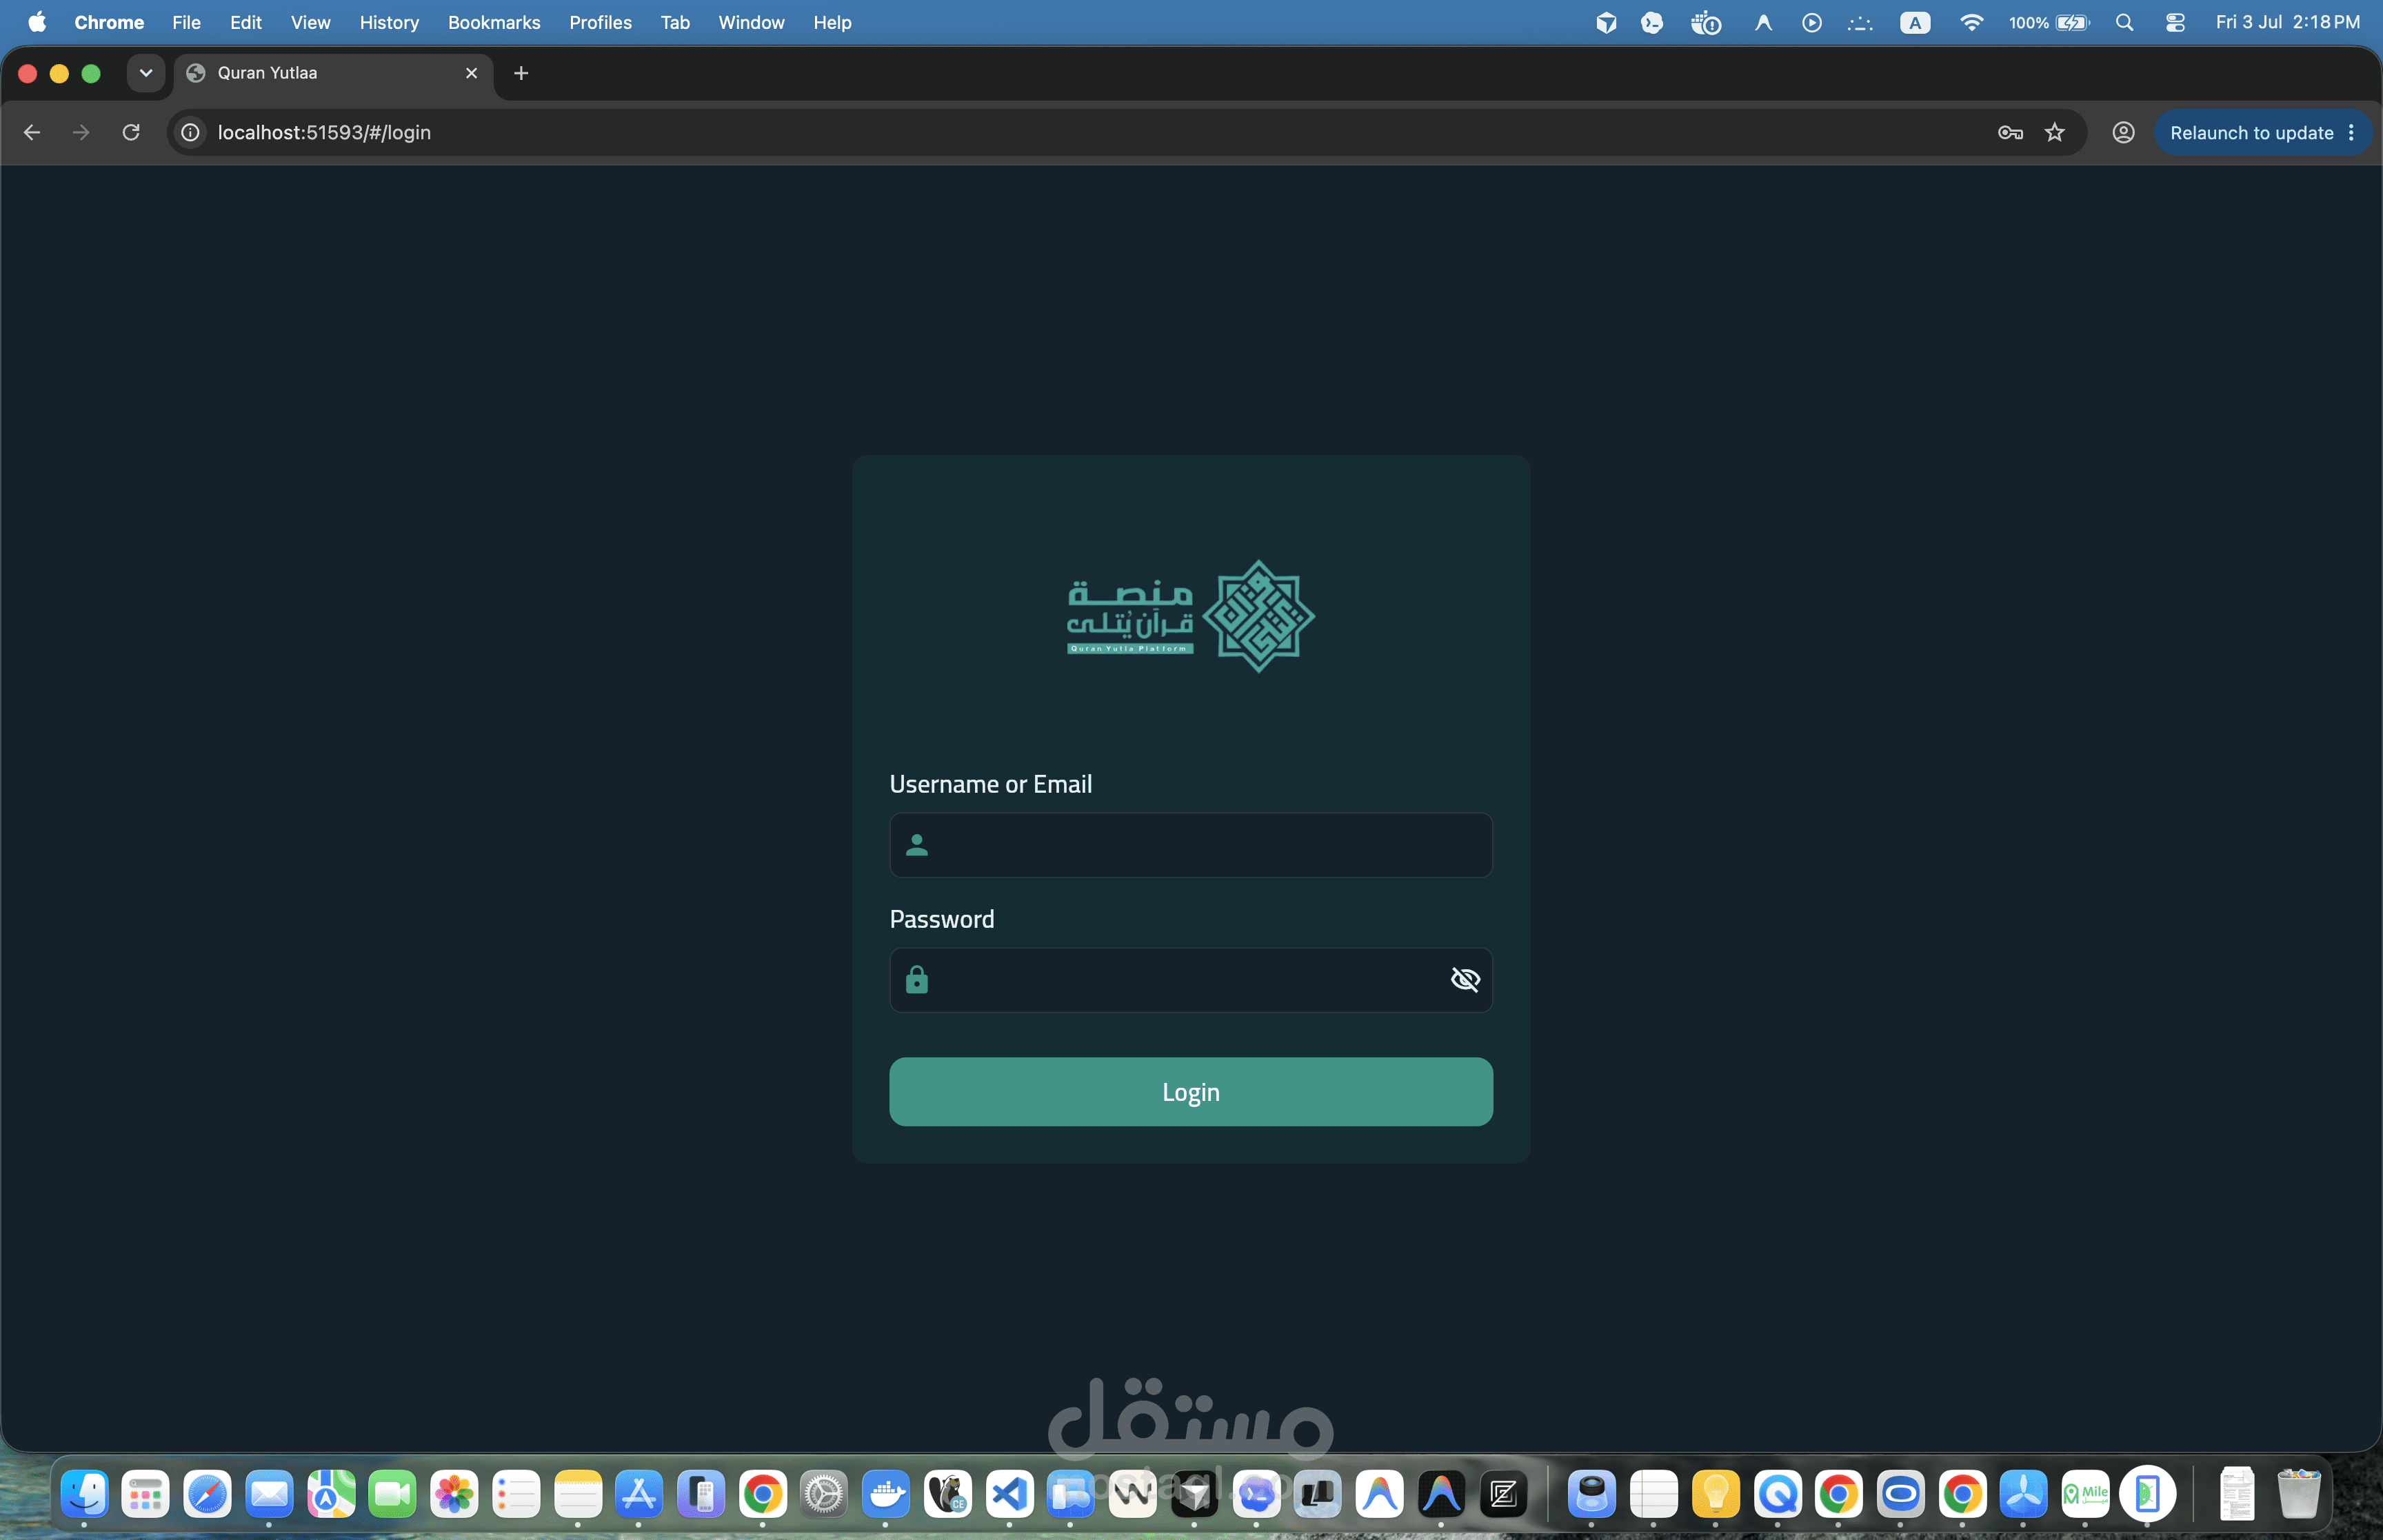2383x1540 pixels.
Task: Focus the Password input field
Action: [1191, 980]
